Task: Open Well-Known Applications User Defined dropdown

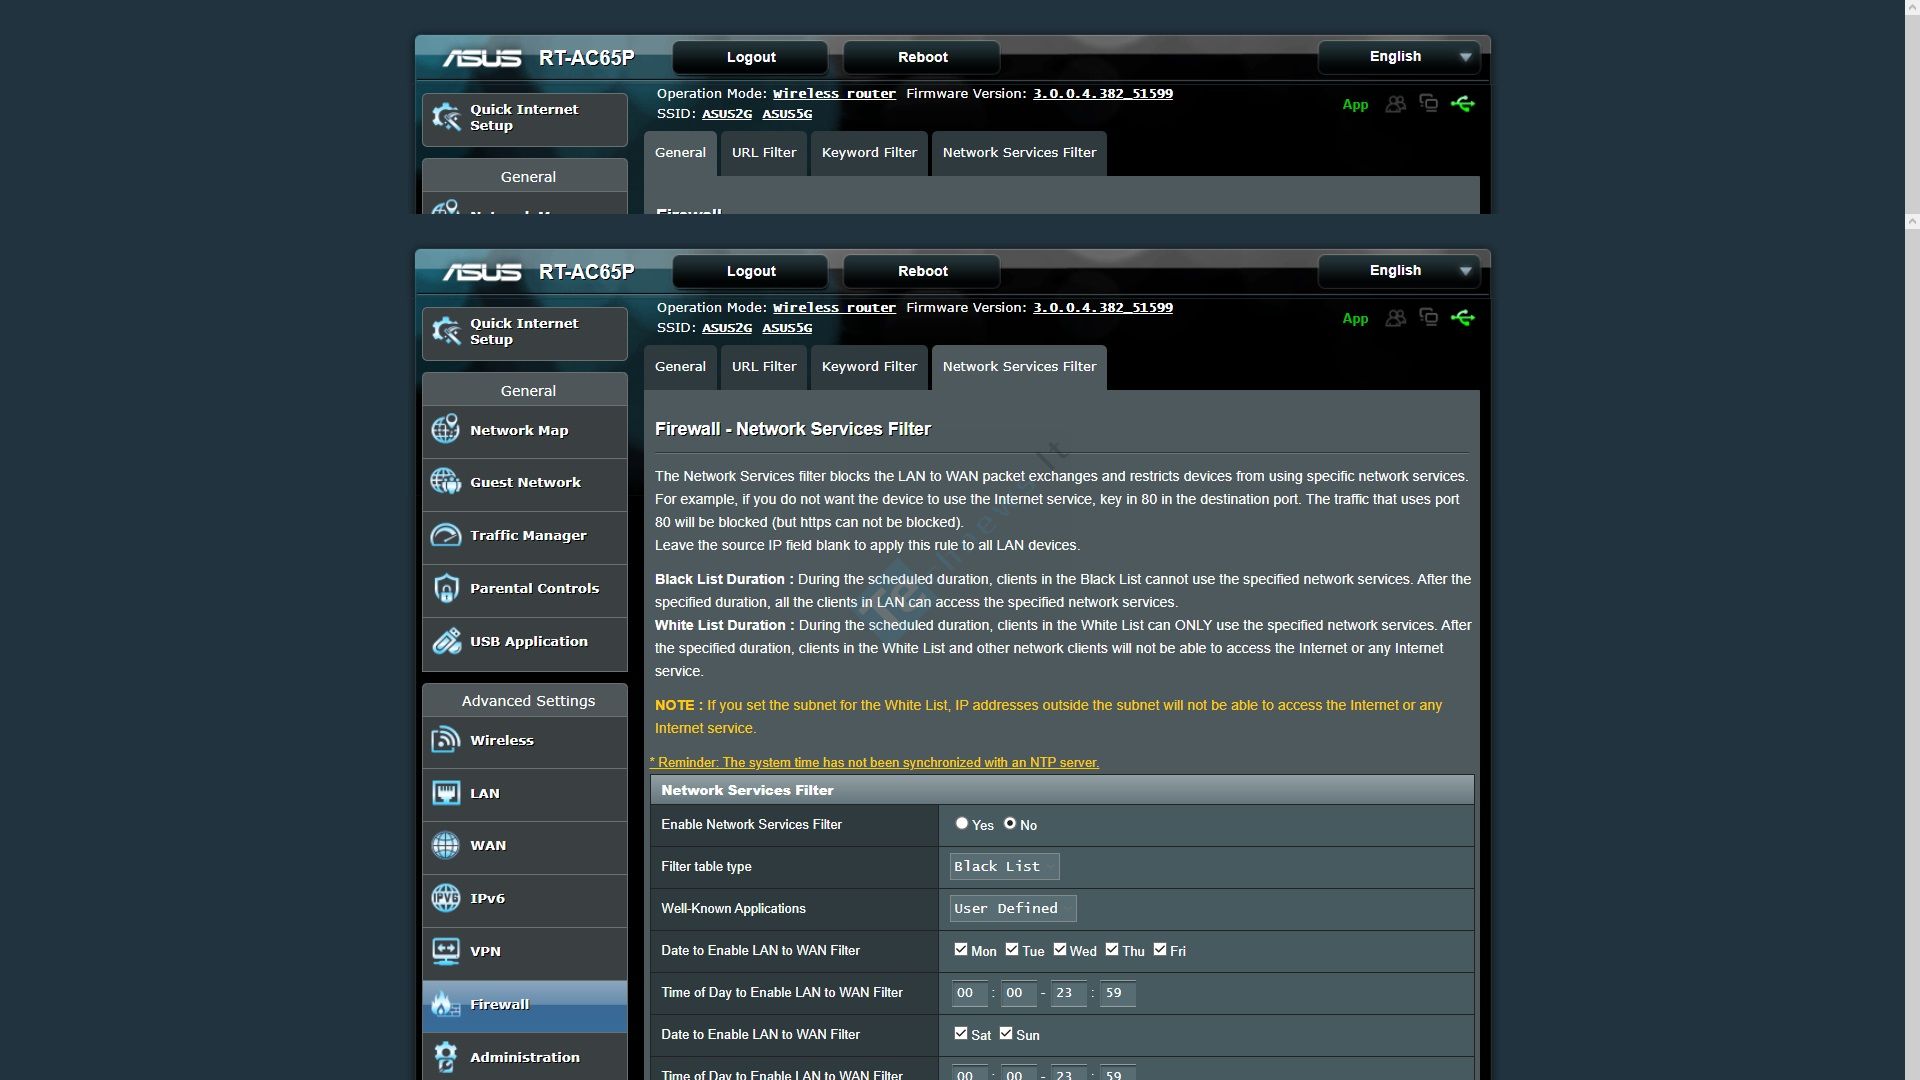Action: (x=1013, y=908)
